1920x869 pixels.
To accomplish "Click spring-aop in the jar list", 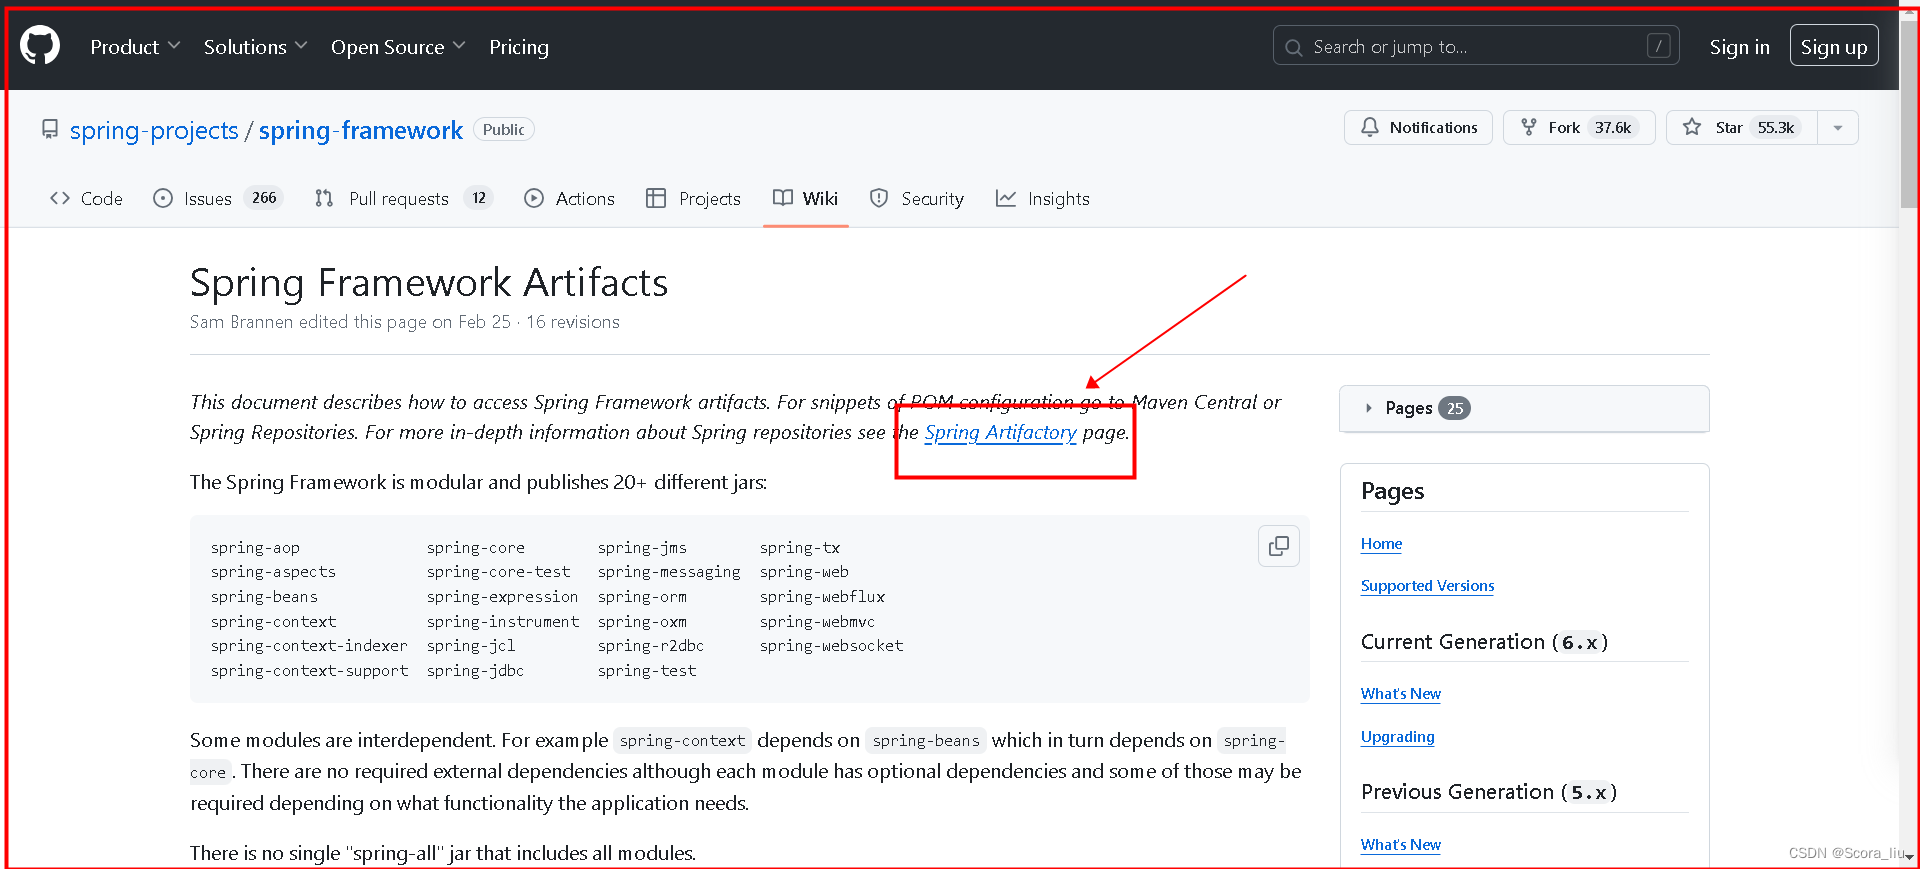I will tap(255, 548).
